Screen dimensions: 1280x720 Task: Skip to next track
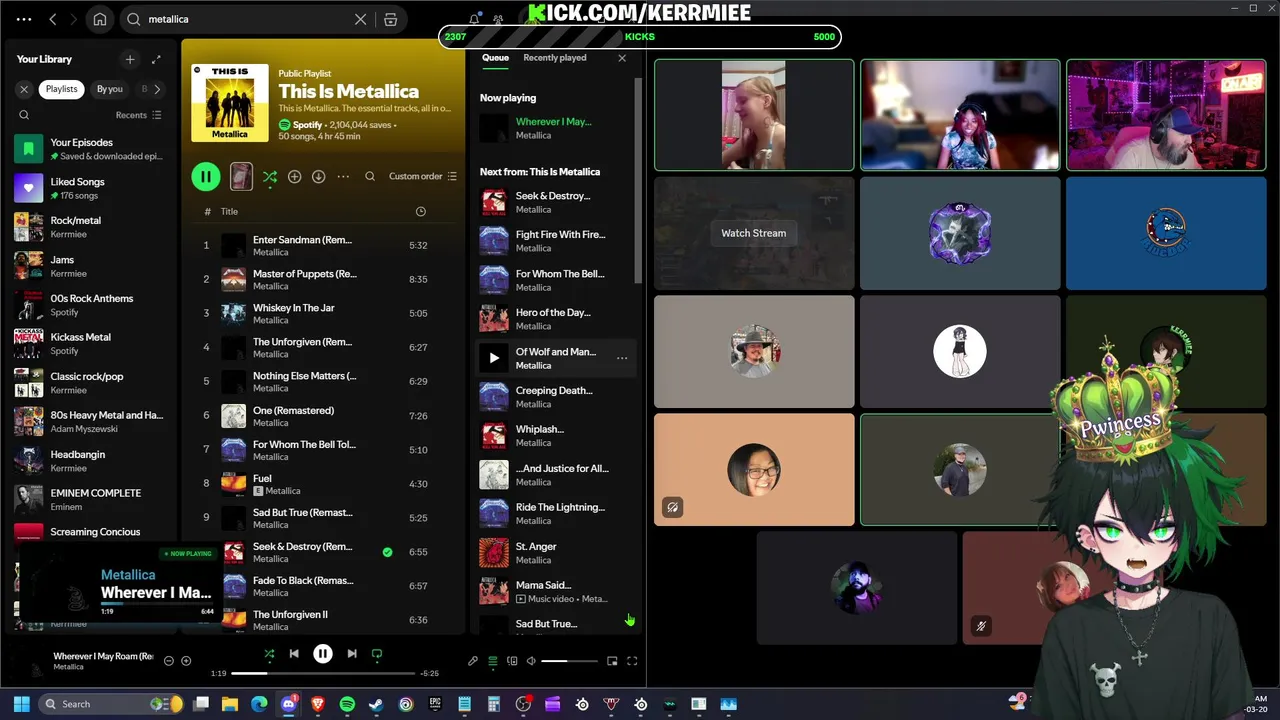pos(352,654)
